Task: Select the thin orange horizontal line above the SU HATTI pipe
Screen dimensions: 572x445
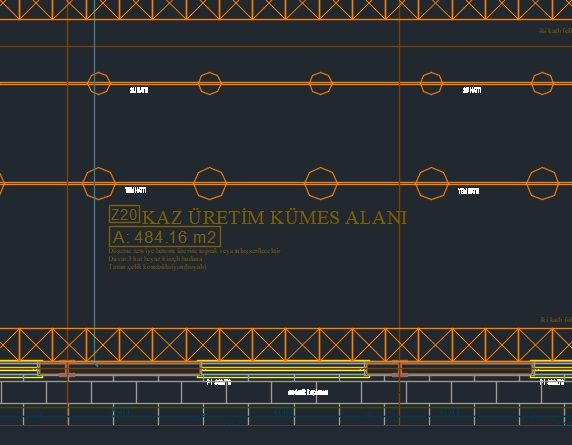Action: tap(286, 47)
